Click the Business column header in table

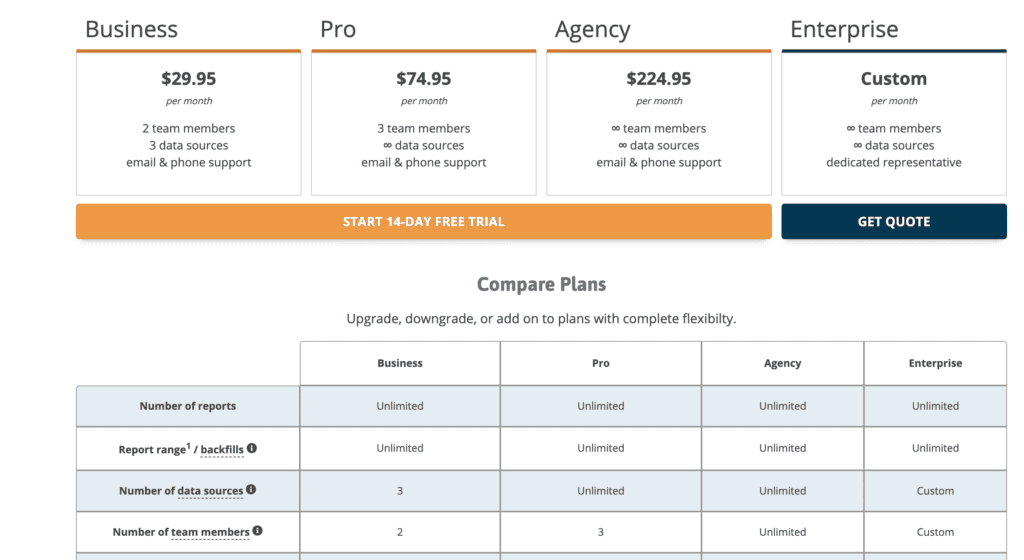(x=400, y=363)
